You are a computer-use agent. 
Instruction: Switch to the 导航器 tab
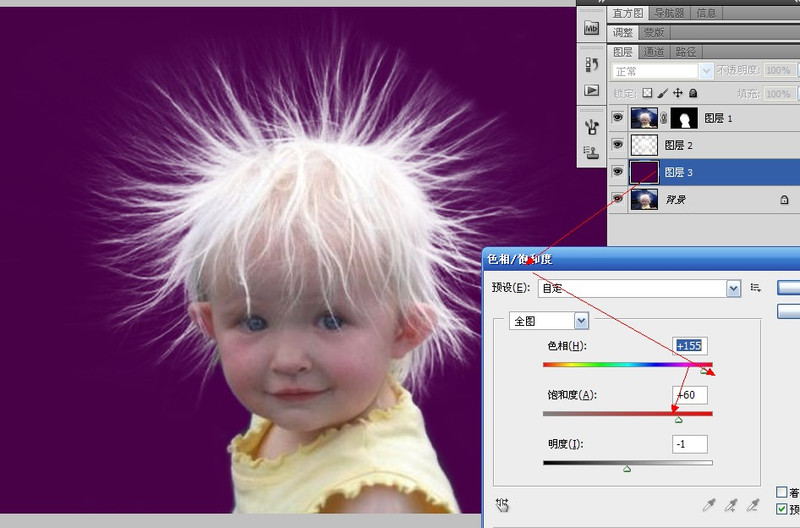tap(668, 13)
